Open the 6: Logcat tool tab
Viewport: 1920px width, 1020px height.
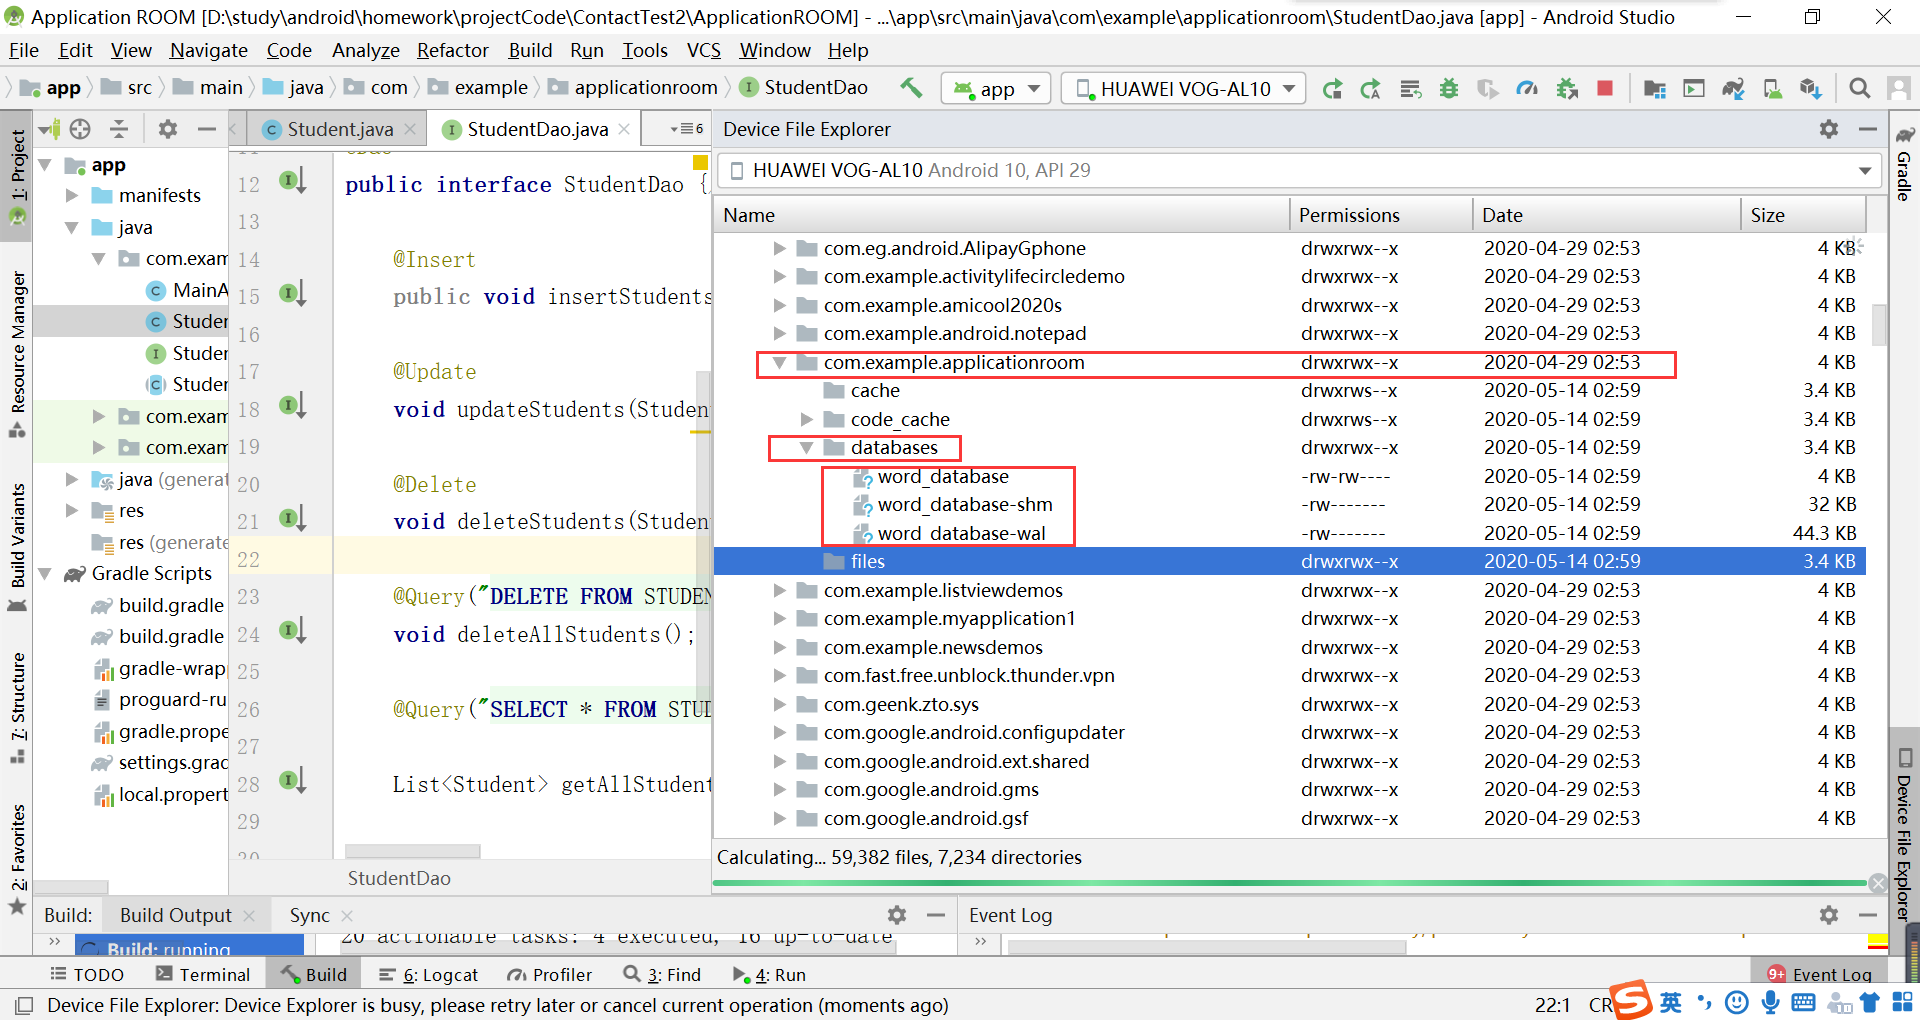click(429, 975)
